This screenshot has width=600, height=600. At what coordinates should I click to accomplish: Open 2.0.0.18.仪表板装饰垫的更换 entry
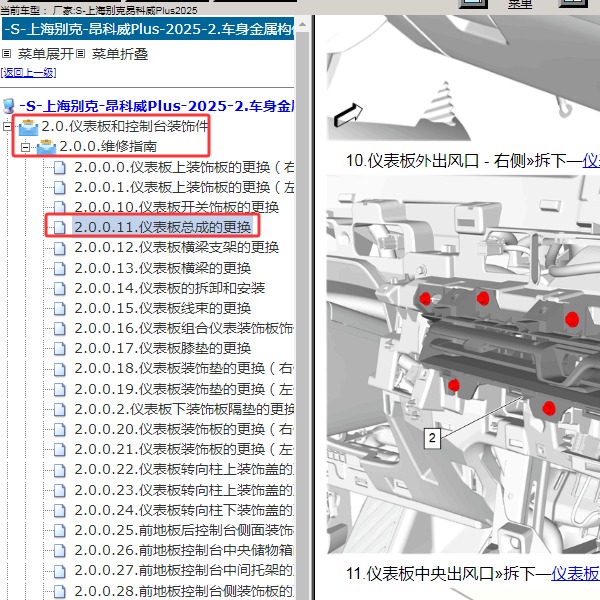pos(184,368)
